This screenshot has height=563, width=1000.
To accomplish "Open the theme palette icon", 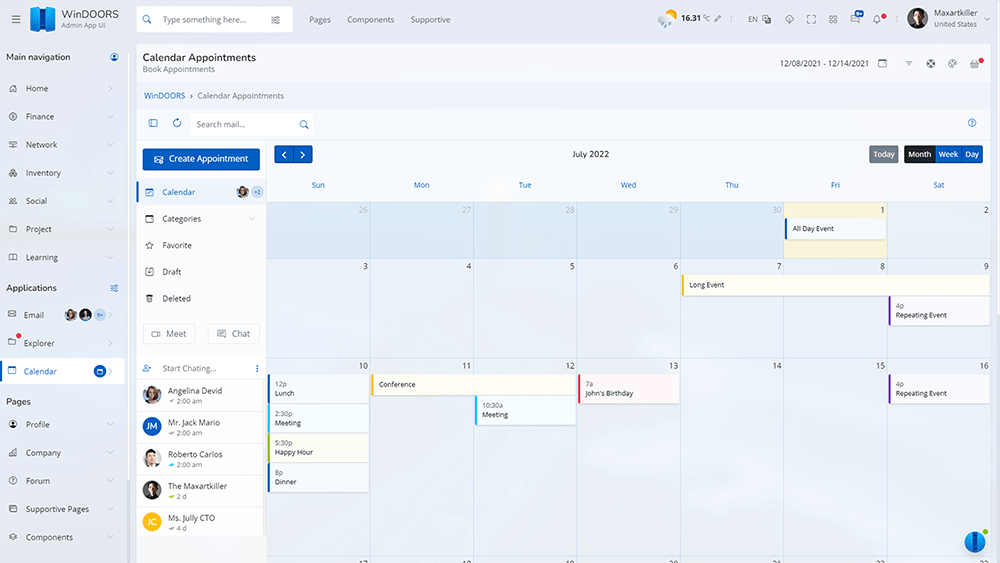I will (x=952, y=64).
